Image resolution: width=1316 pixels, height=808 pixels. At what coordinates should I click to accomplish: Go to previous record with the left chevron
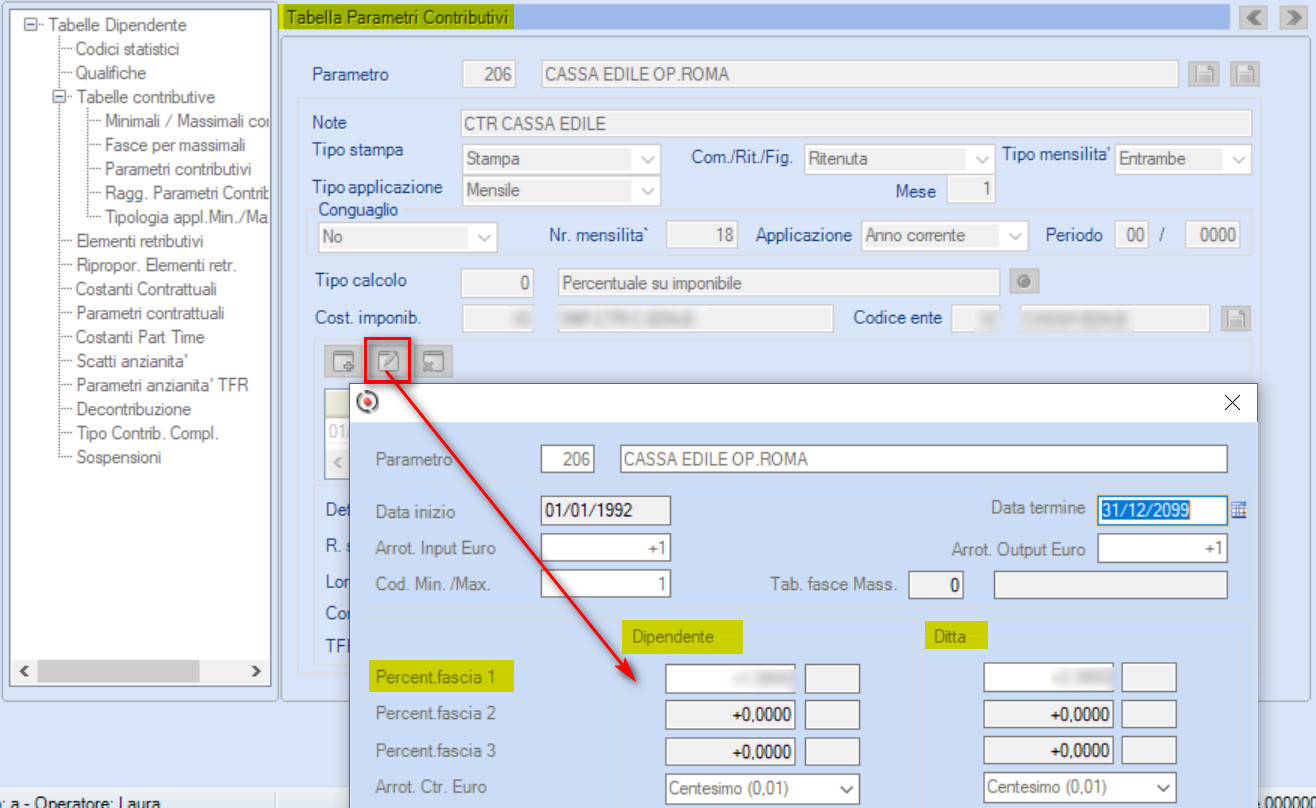1254,17
